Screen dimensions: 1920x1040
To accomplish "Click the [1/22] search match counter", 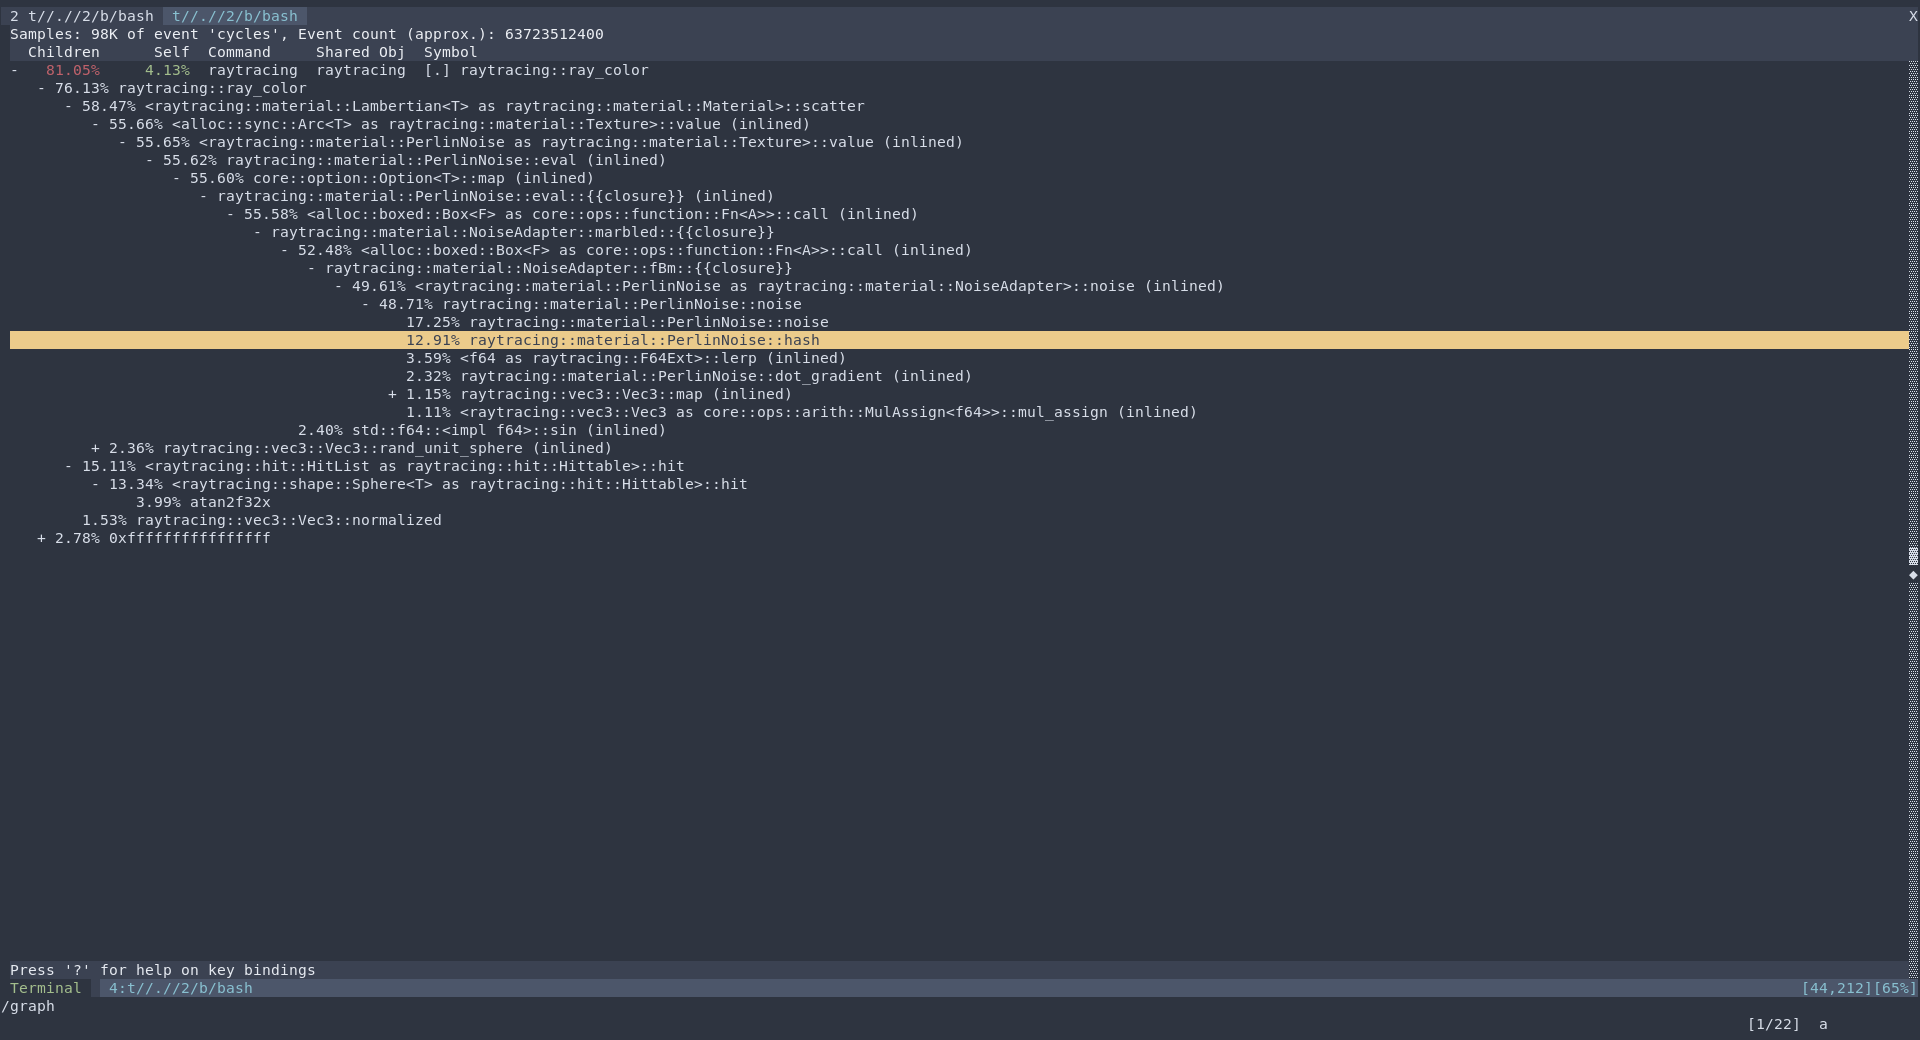I will (x=1774, y=1025).
